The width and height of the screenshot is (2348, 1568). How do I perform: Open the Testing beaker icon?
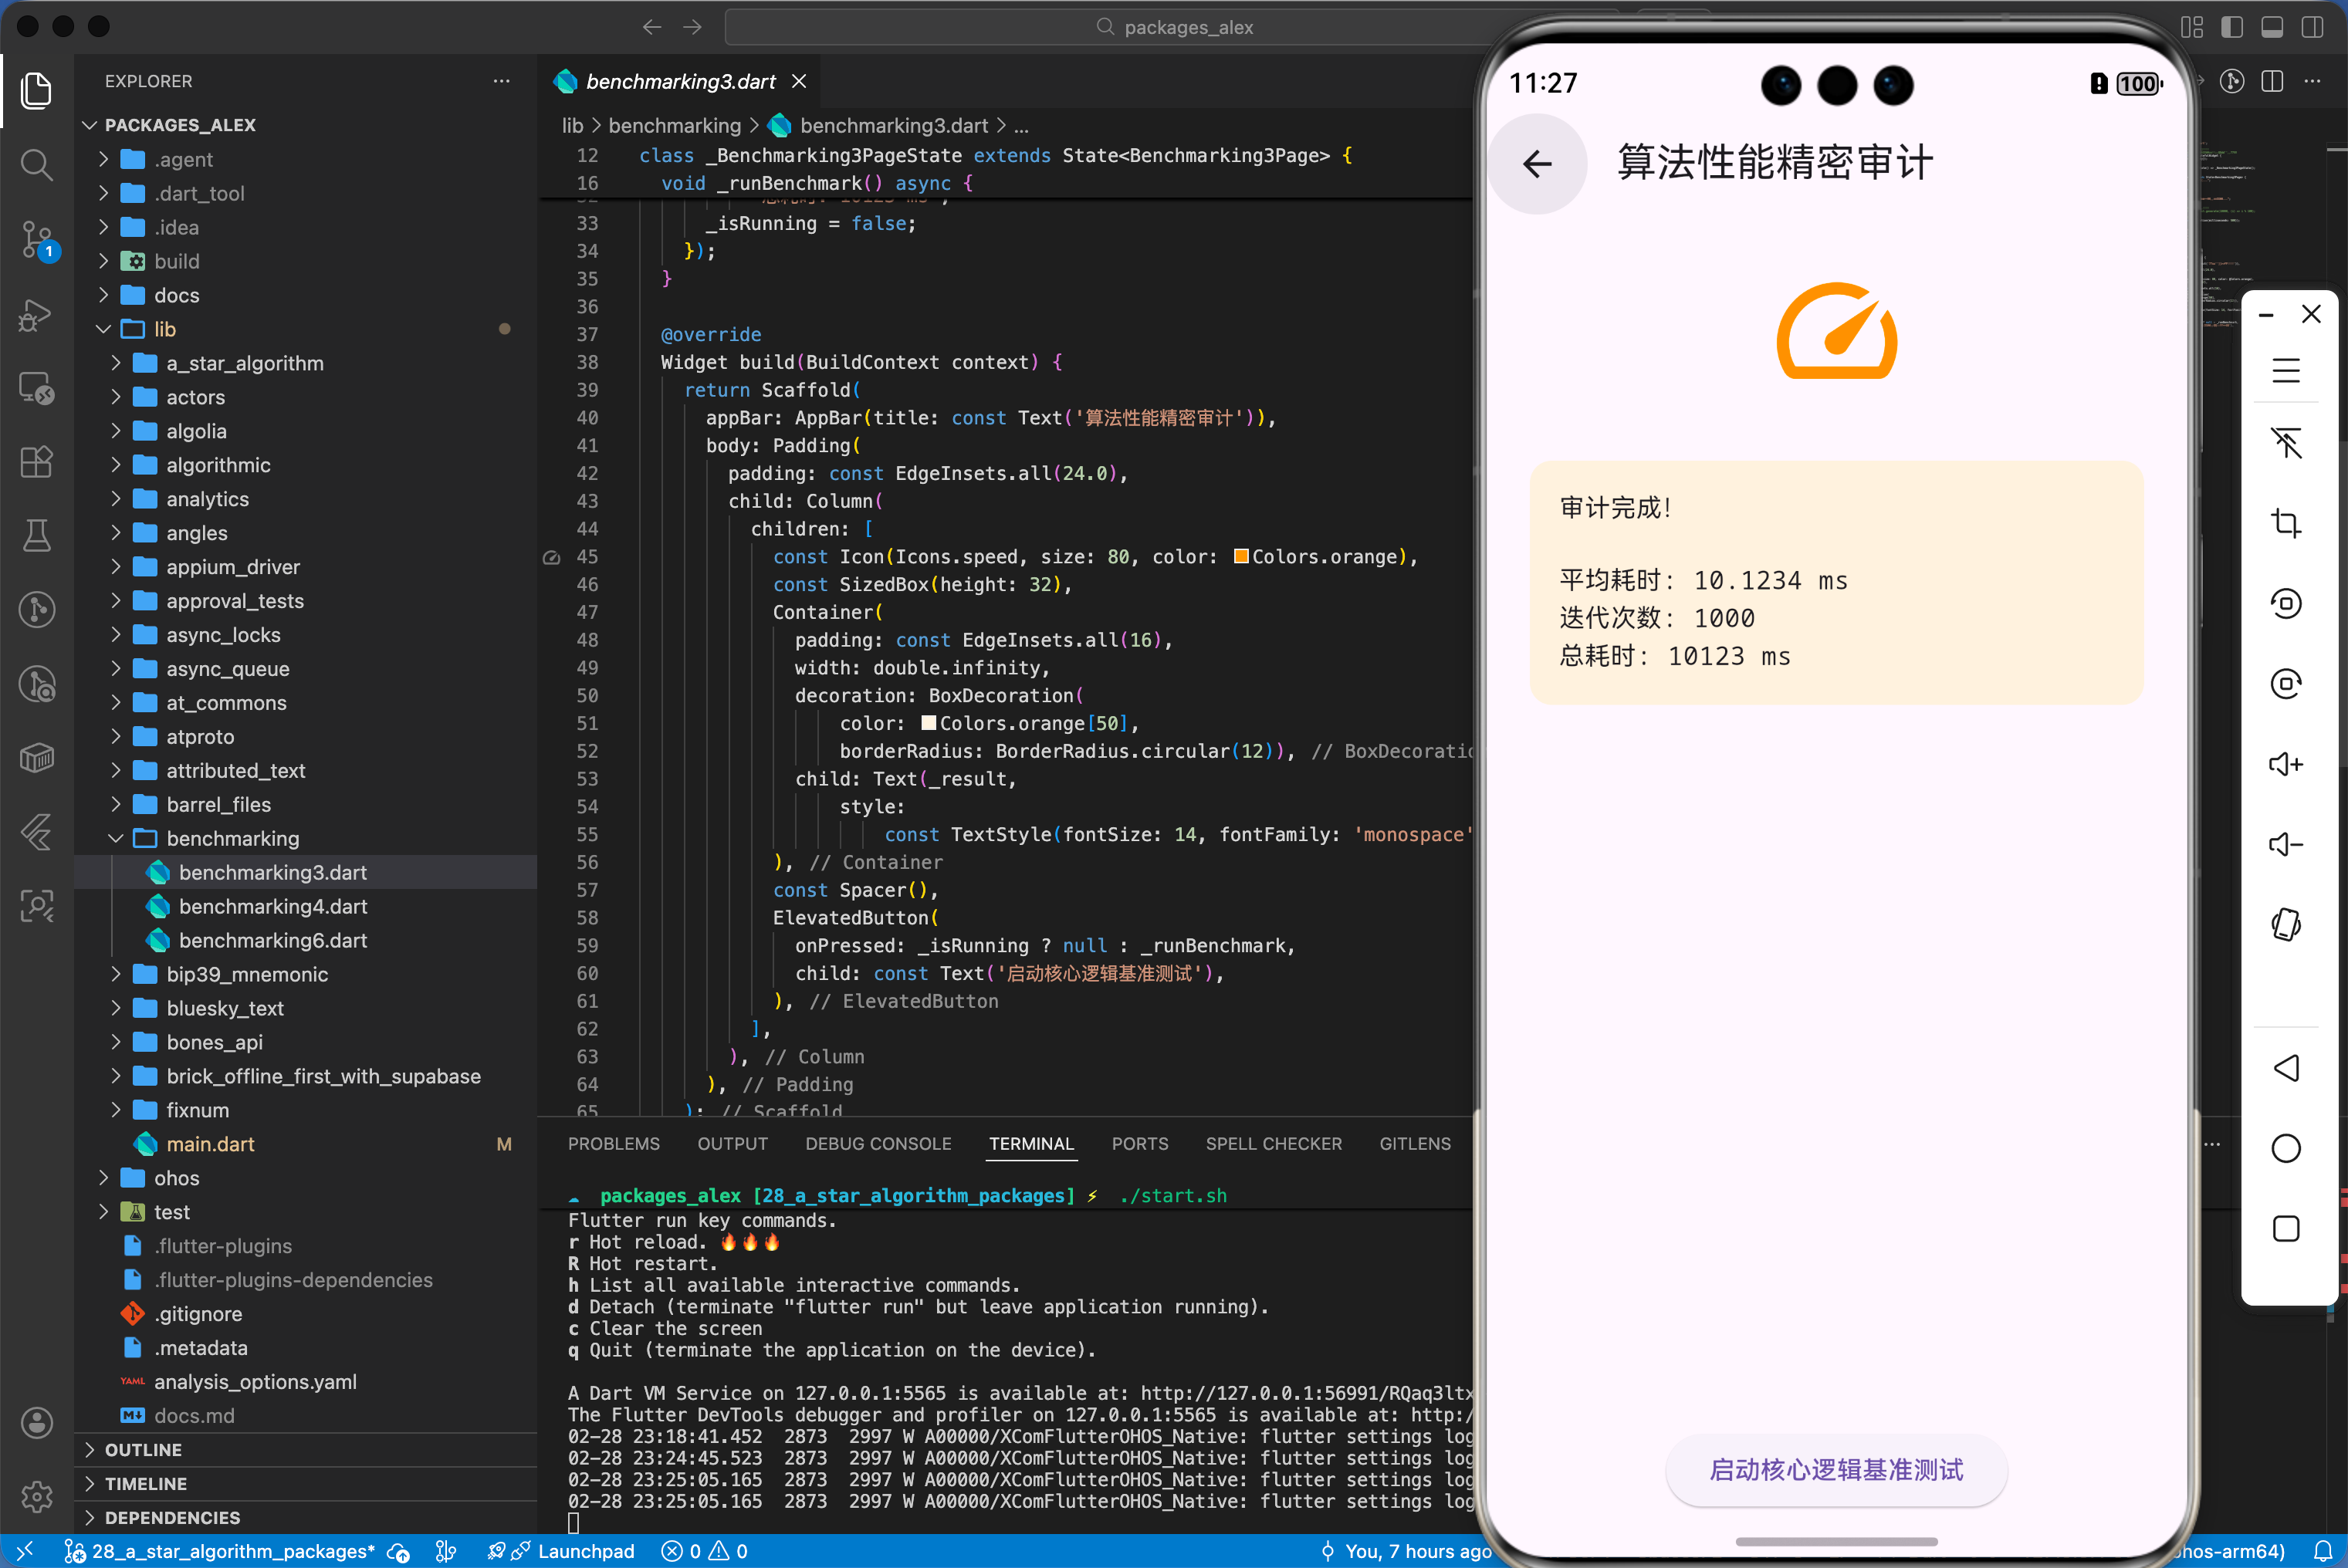click(x=37, y=535)
